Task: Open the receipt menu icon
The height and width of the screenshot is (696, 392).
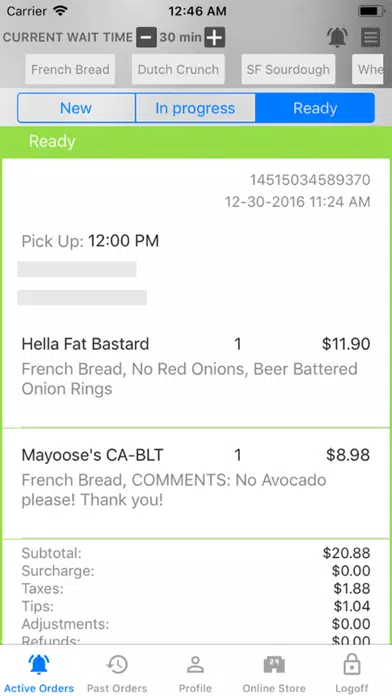Action: [371, 37]
